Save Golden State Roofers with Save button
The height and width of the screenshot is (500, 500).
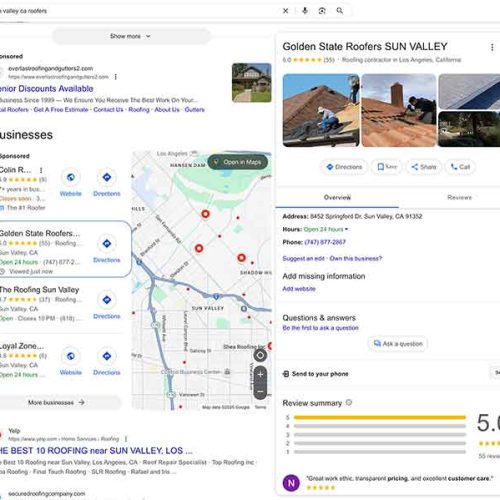point(386,167)
